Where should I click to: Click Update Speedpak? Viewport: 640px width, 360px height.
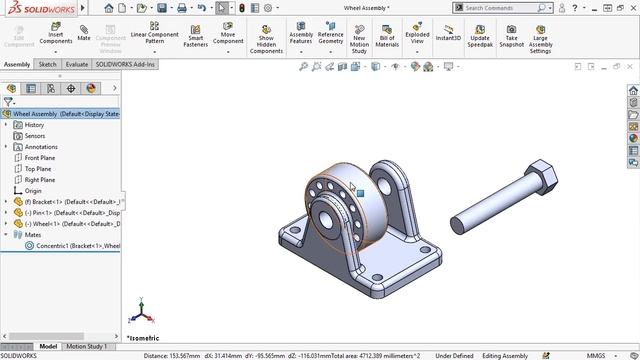(x=480, y=36)
